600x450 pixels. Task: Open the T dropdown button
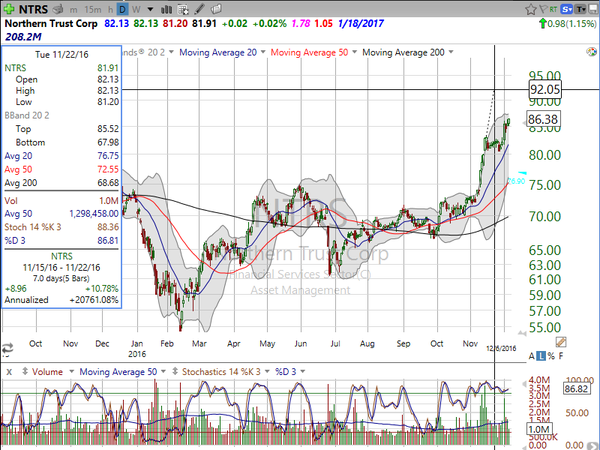tap(580, 9)
